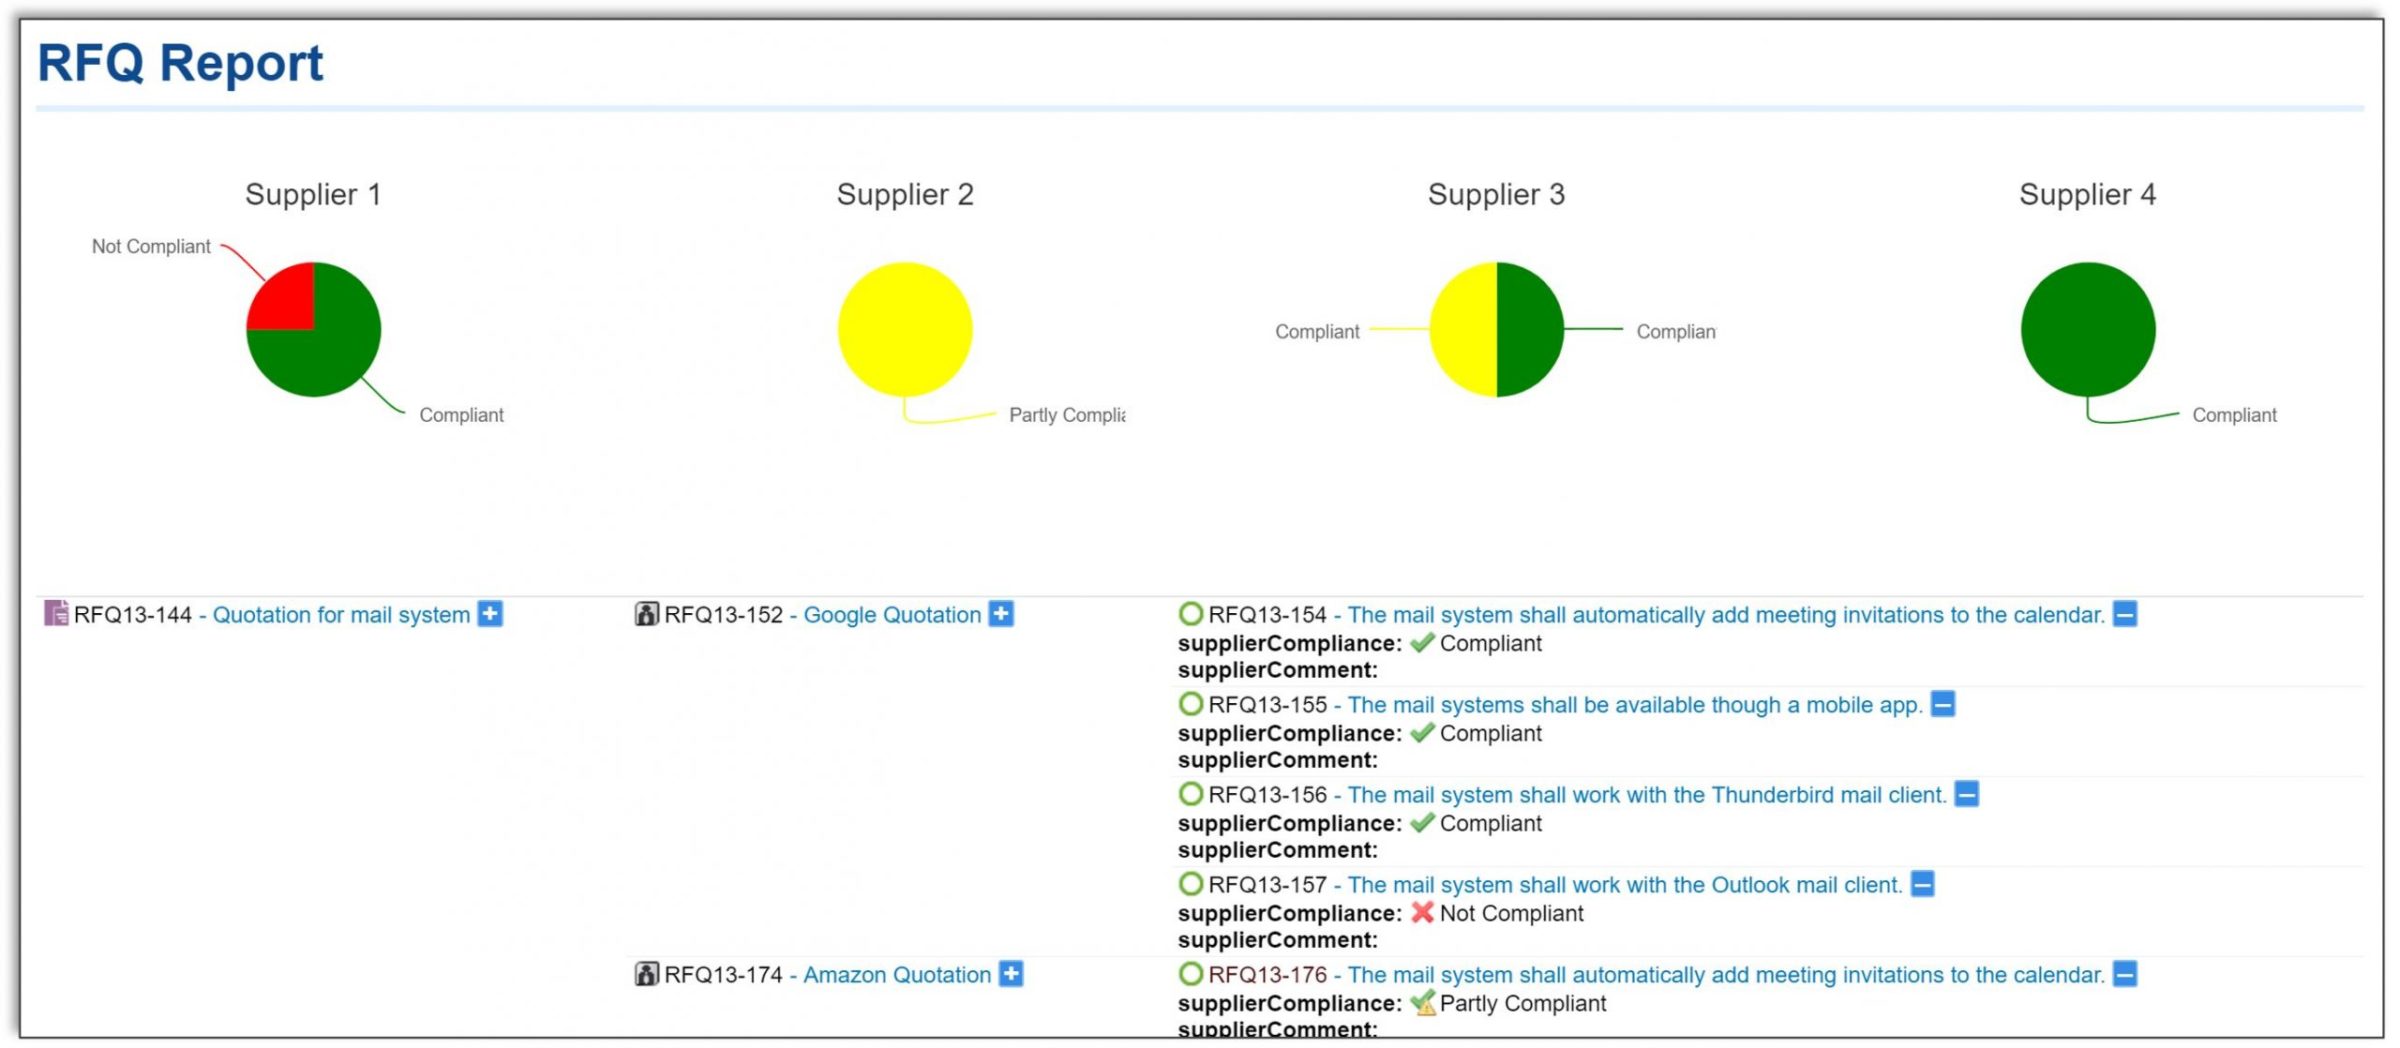Click green circle icon beside RFQ13-176
2400x1048 pixels.
tap(1190, 974)
